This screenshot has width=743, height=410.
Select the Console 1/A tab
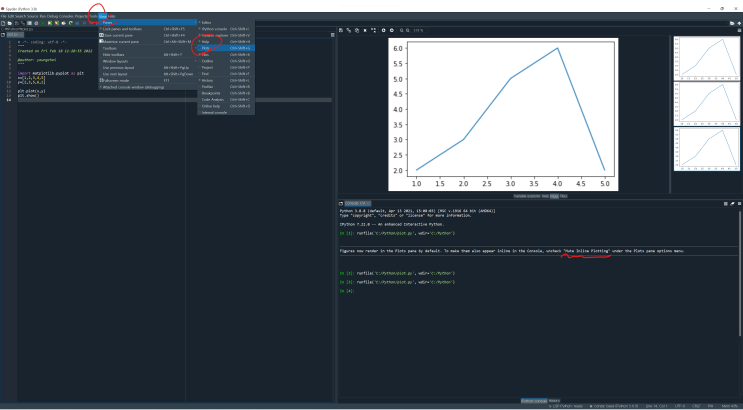pos(357,203)
